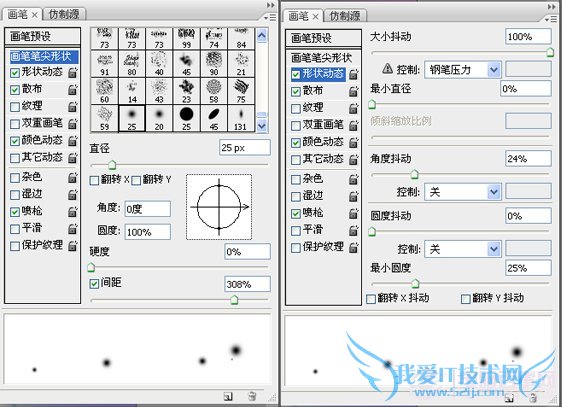The height and width of the screenshot is (407, 562).
Task: Select the selected soft brush tip 25
Action: click(x=132, y=118)
